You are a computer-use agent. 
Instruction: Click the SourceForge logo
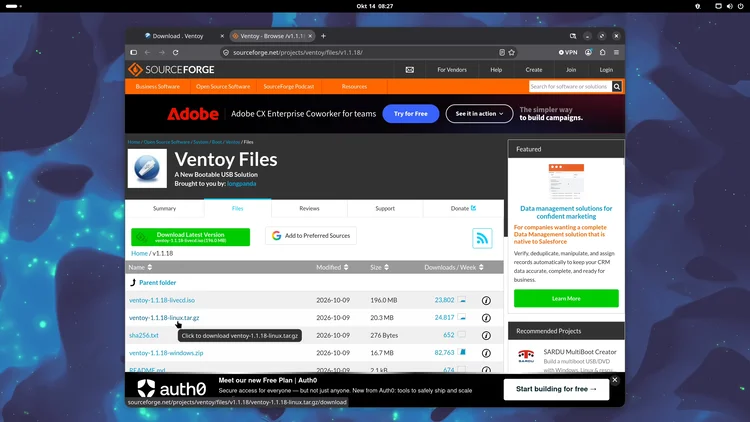171,70
